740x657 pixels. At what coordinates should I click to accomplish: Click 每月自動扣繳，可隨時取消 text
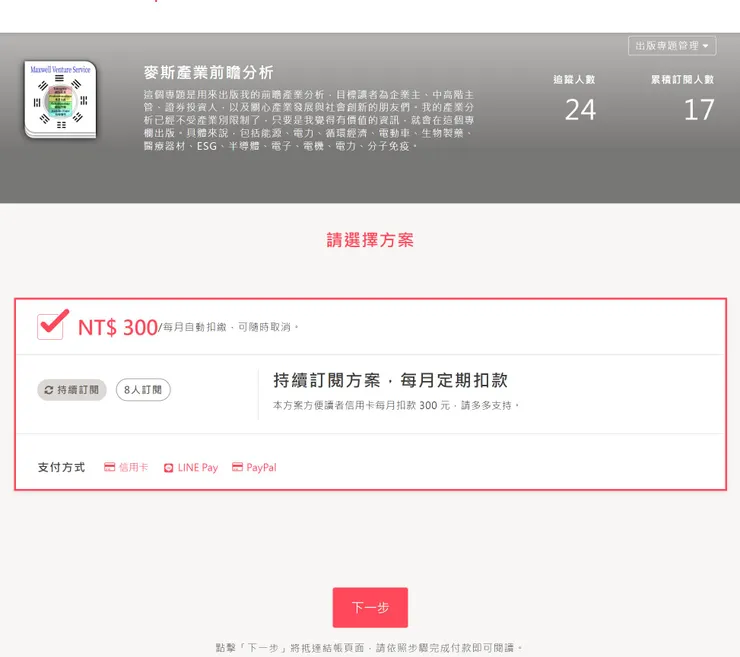pyautogui.click(x=231, y=327)
